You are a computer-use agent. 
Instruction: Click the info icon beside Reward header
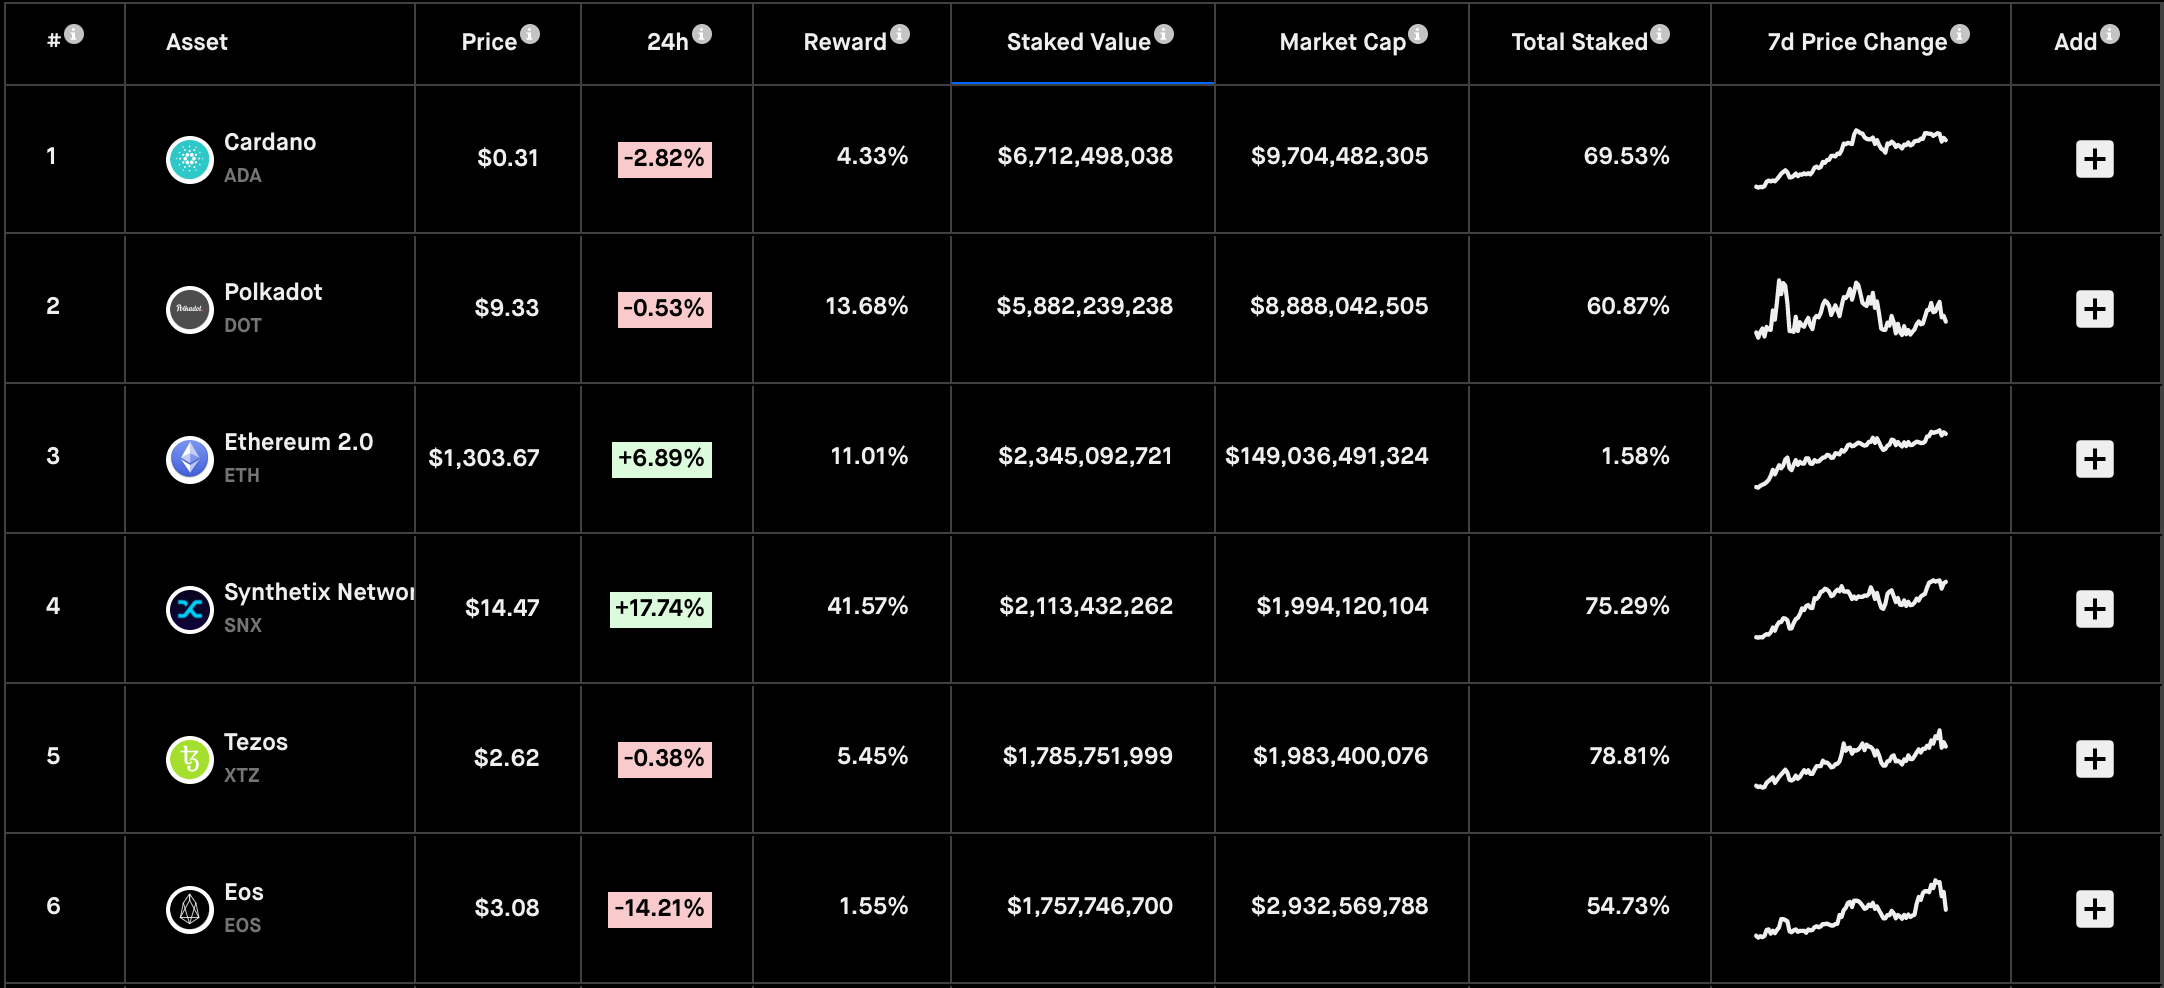click(900, 34)
